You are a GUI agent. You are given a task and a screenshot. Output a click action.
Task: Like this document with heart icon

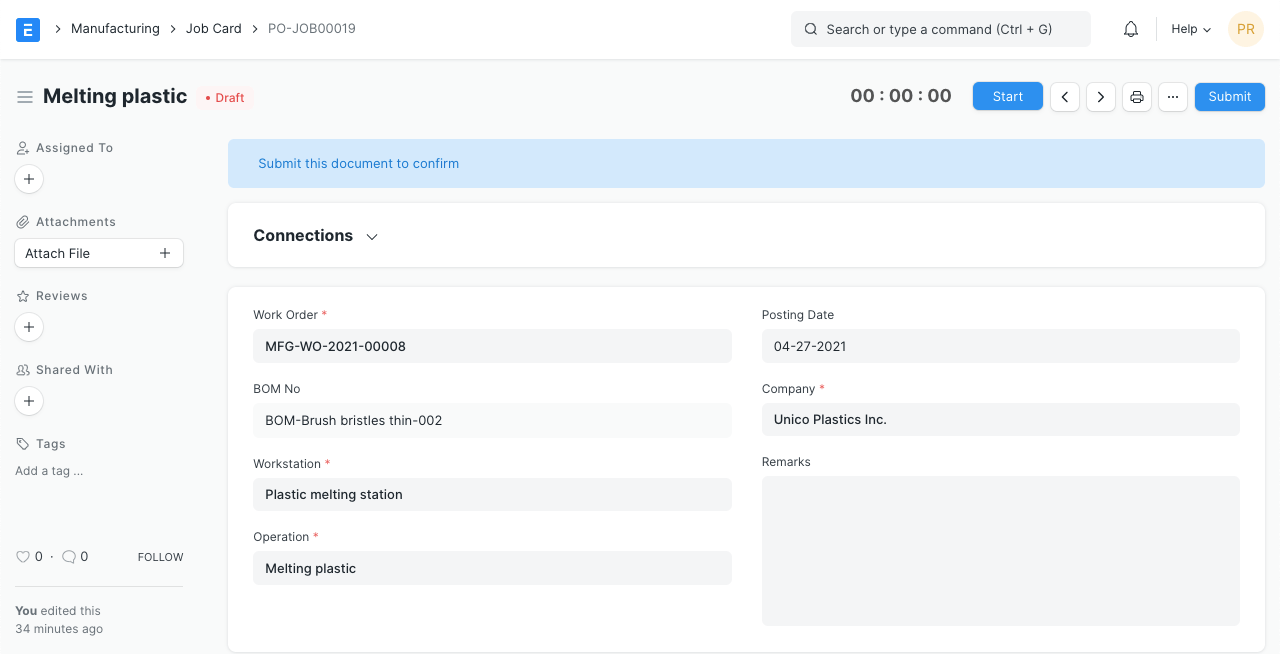coord(23,557)
